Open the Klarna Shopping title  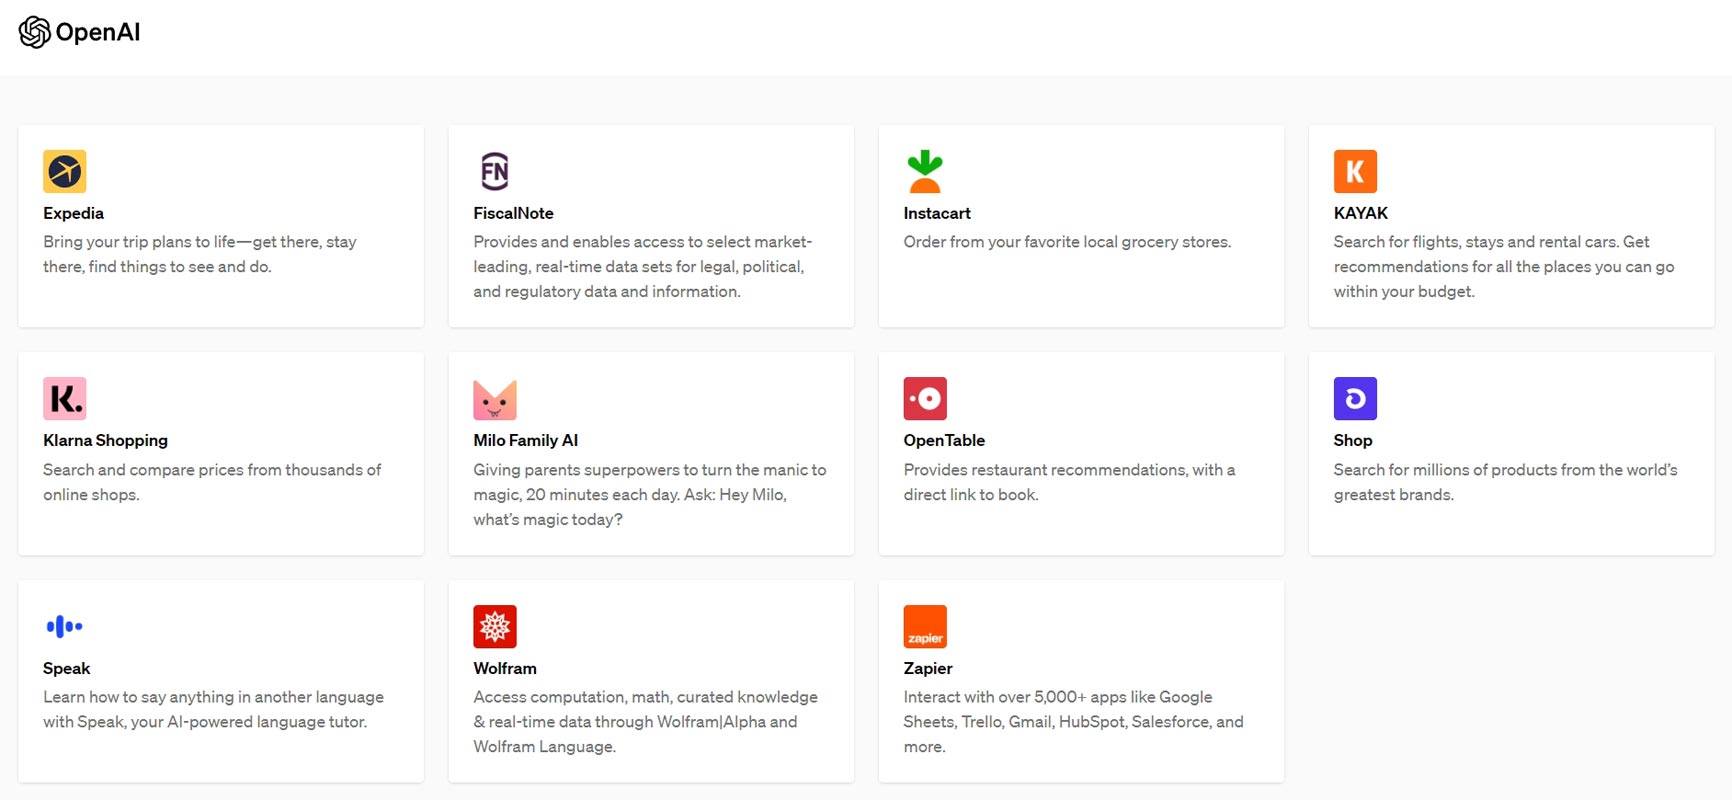[x=105, y=440]
